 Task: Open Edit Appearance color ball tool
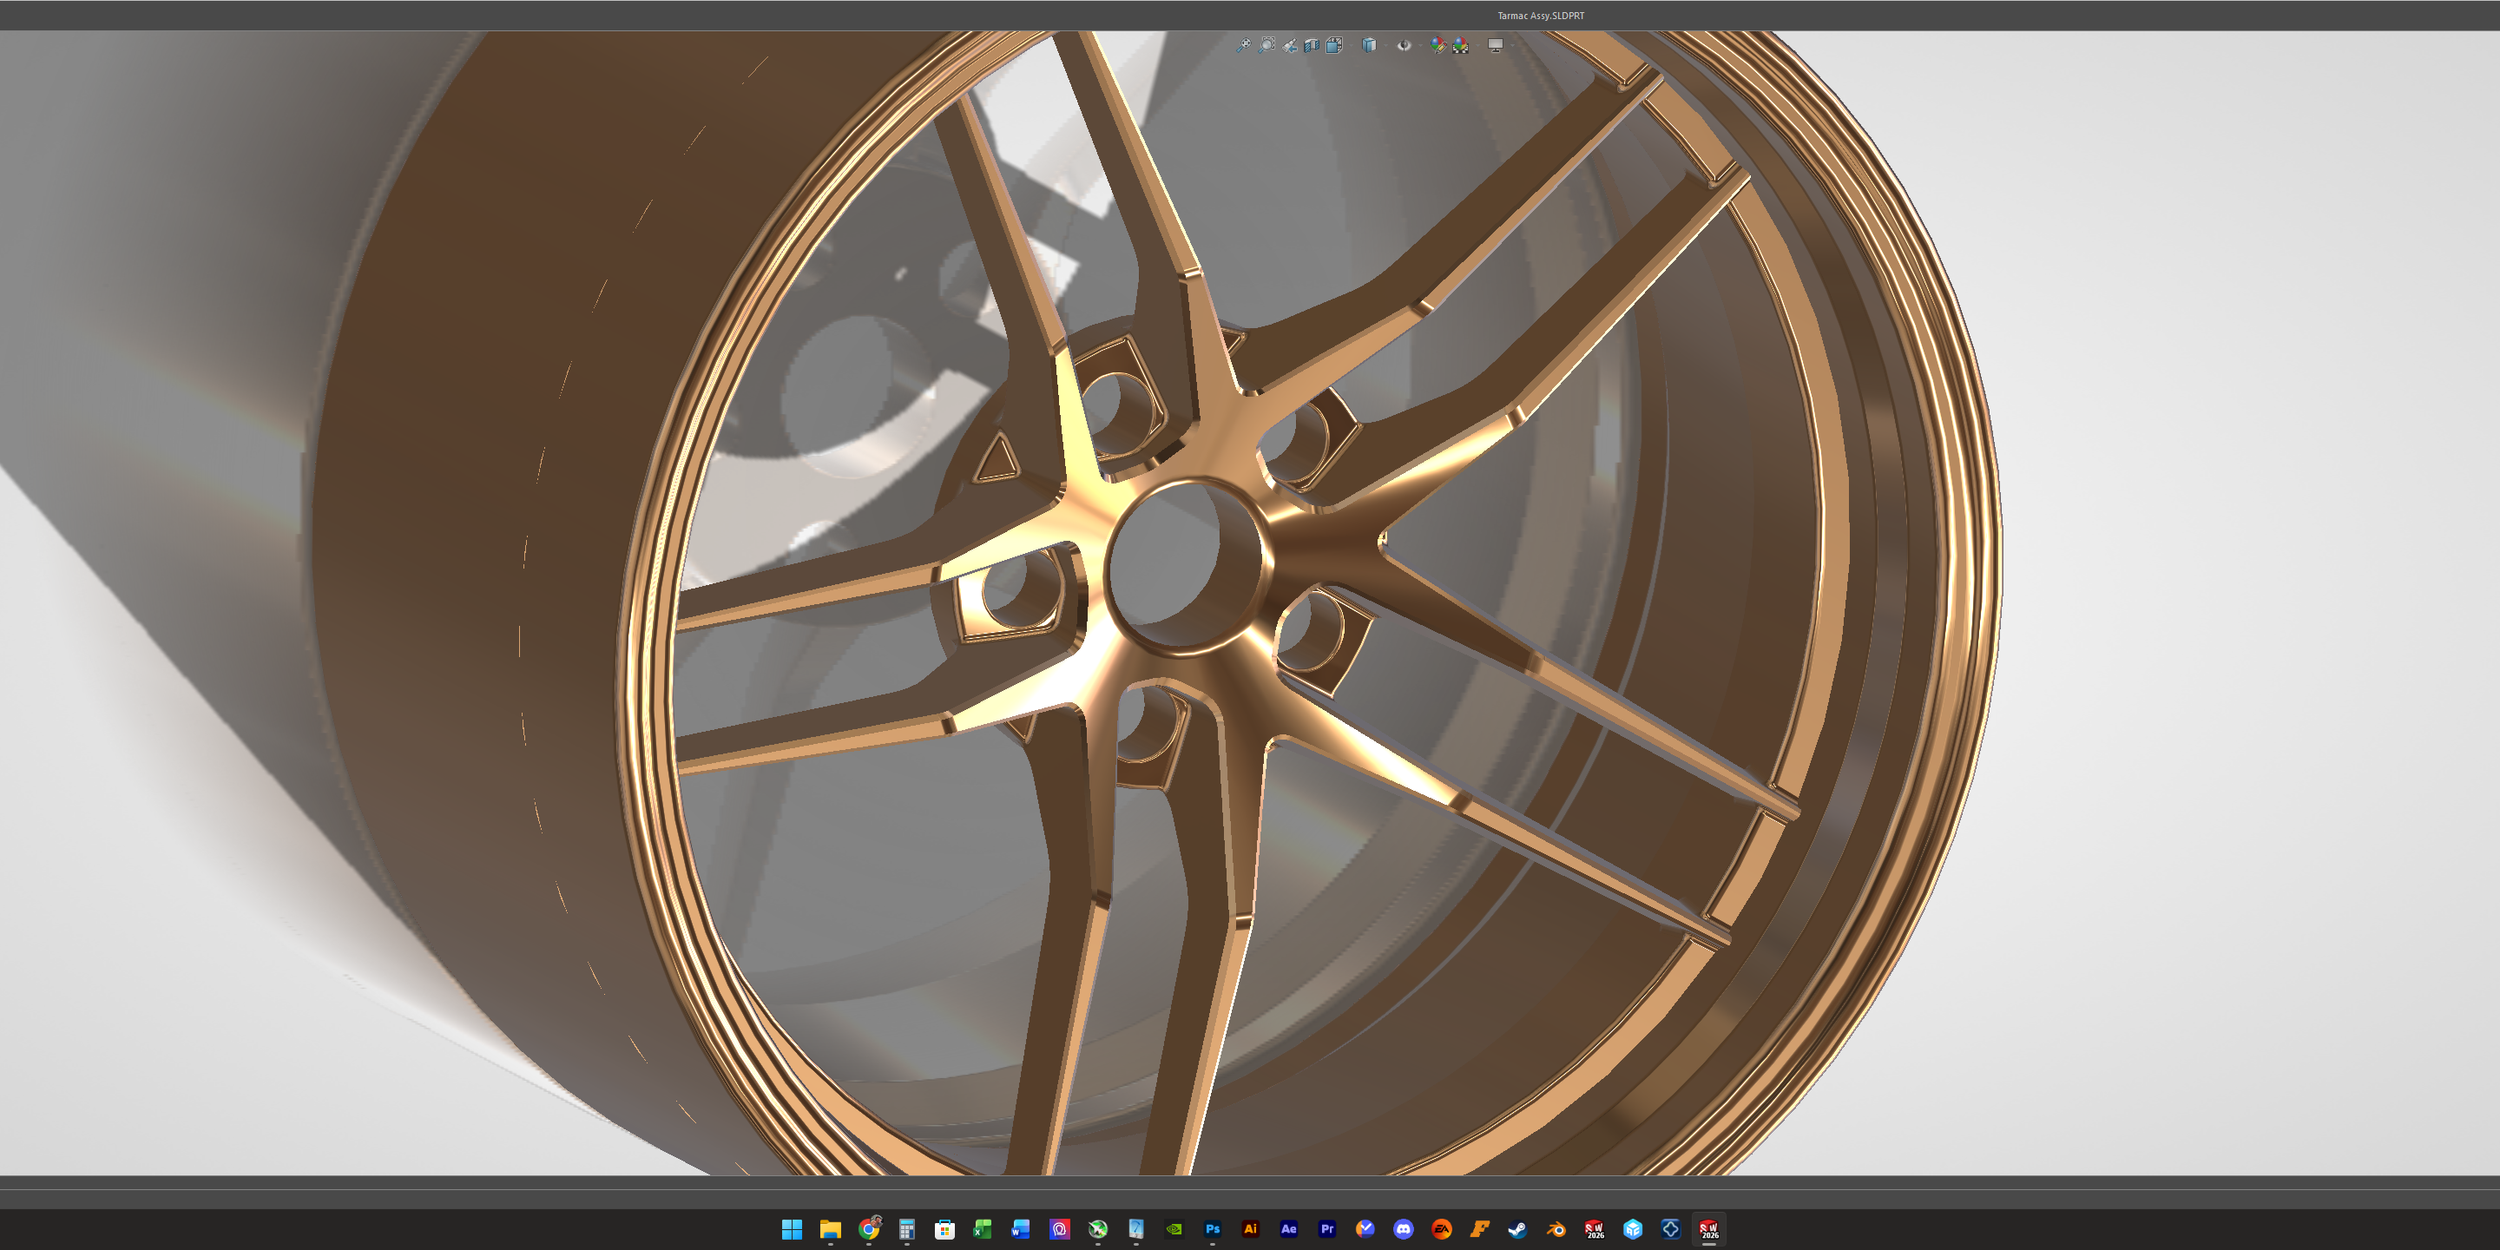click(x=1438, y=45)
